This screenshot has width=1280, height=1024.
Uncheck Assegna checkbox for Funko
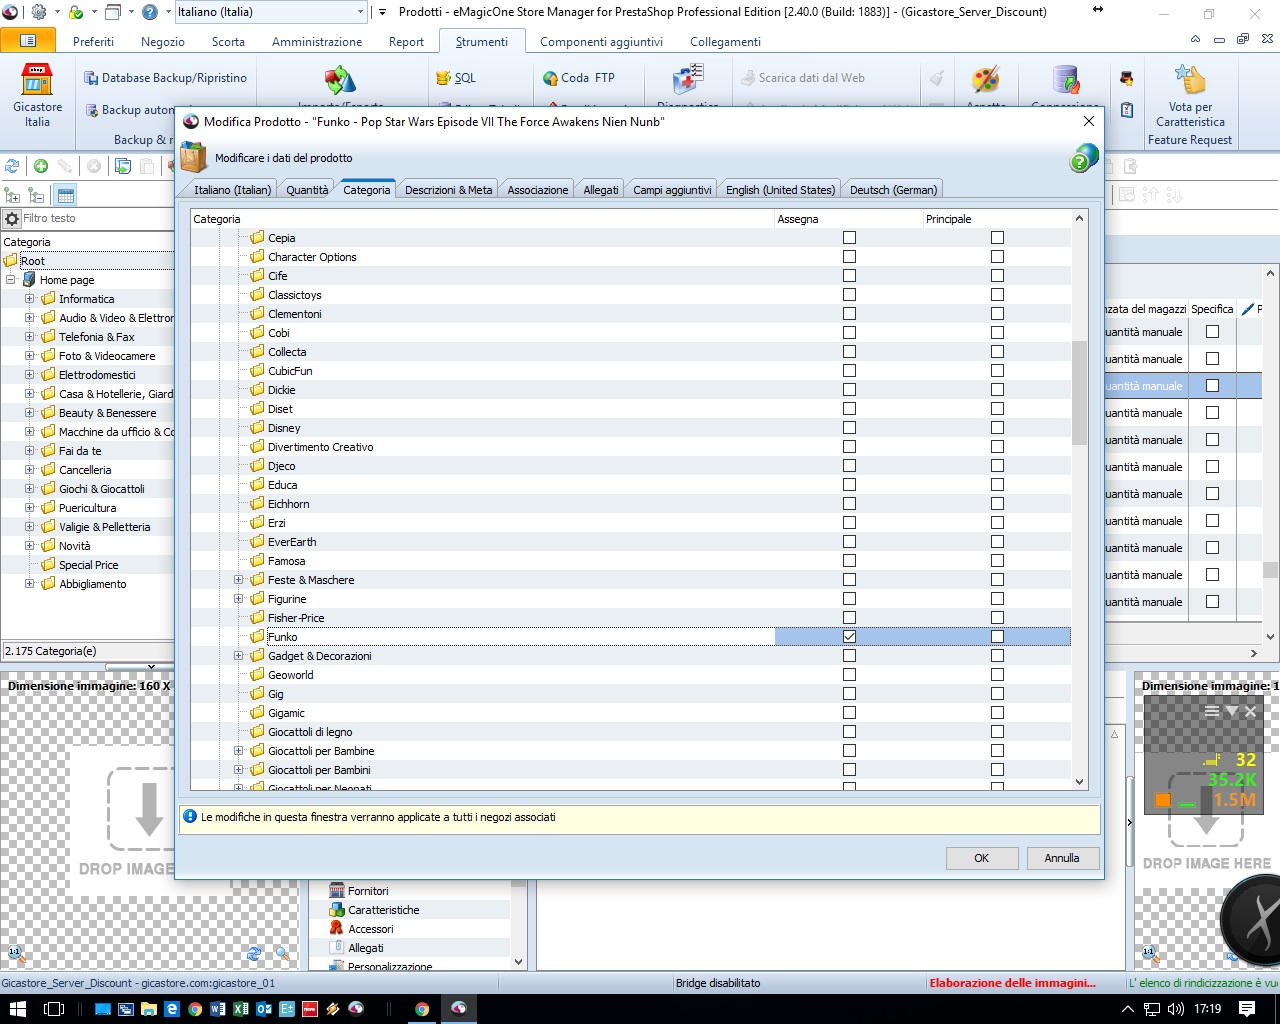tap(849, 637)
